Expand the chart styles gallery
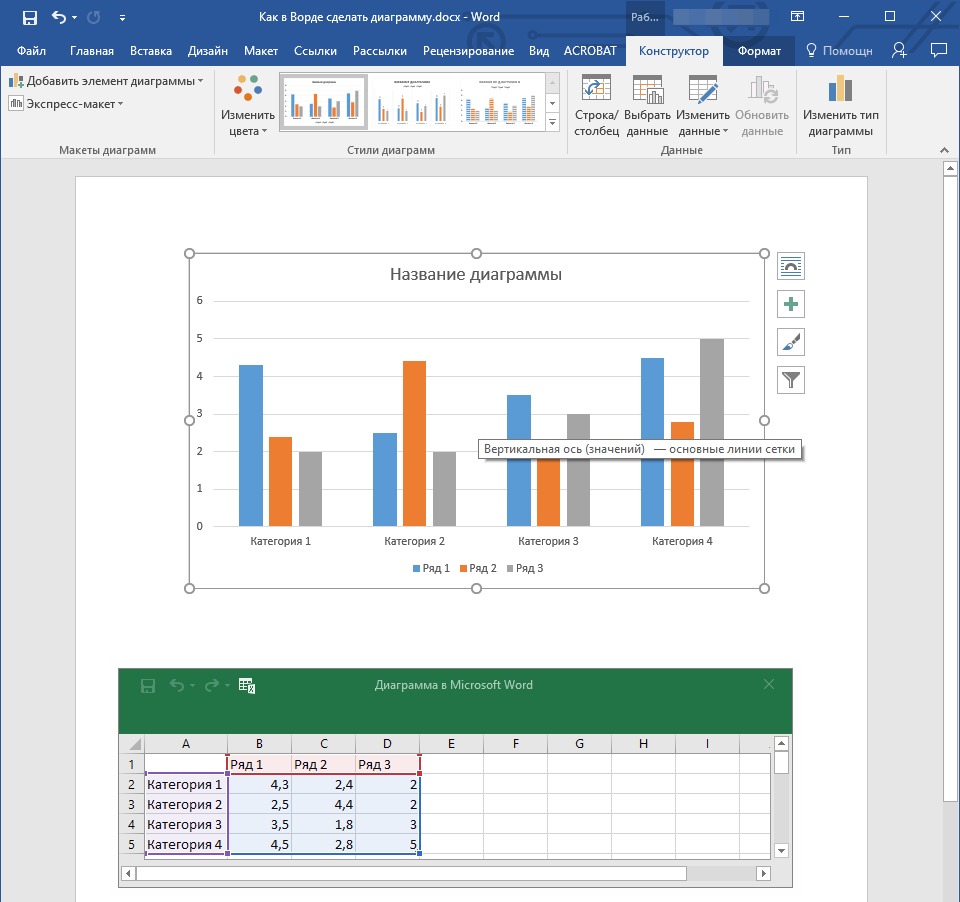The height and width of the screenshot is (902, 960). point(553,122)
